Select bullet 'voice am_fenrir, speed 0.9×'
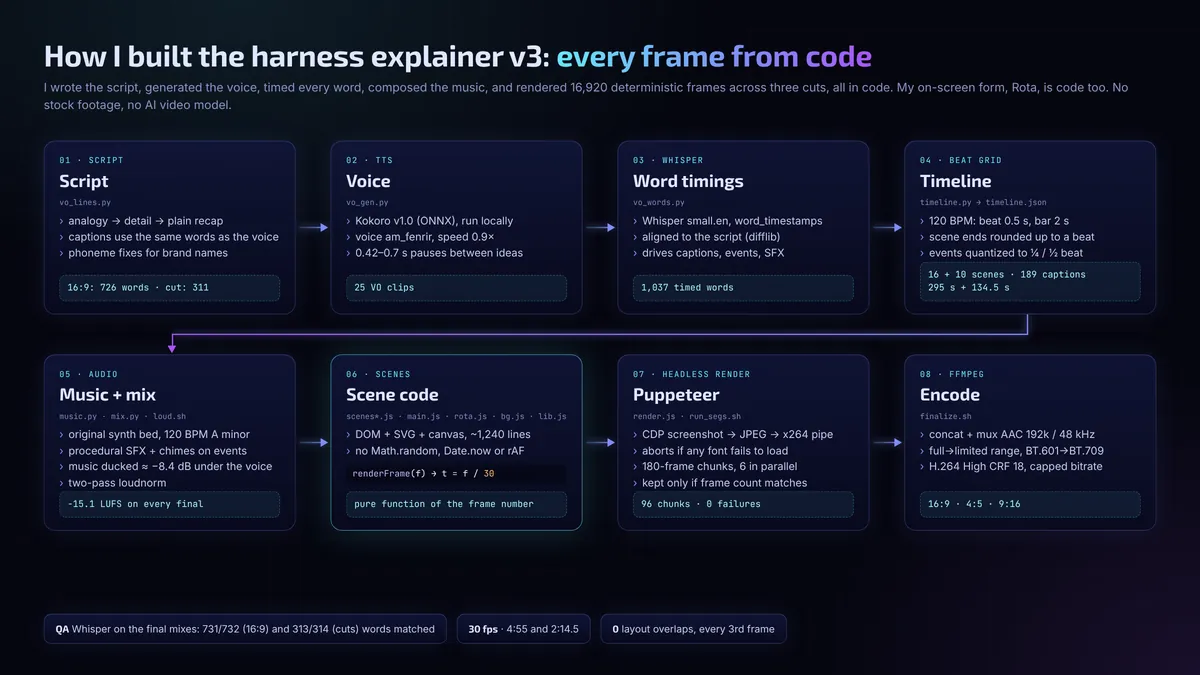This screenshot has width=1200, height=675. (421, 237)
